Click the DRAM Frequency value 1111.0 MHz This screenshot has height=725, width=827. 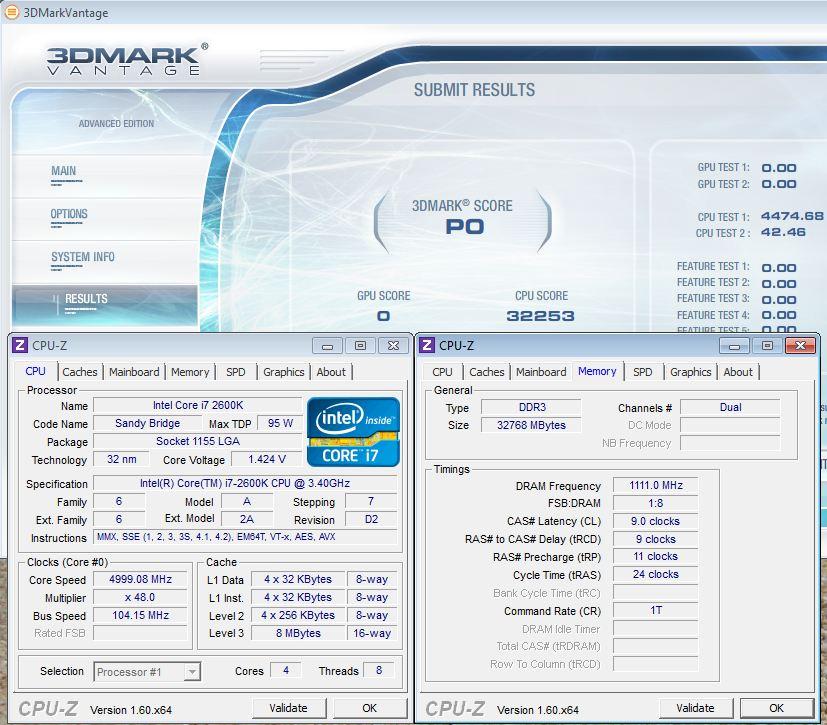(656, 486)
